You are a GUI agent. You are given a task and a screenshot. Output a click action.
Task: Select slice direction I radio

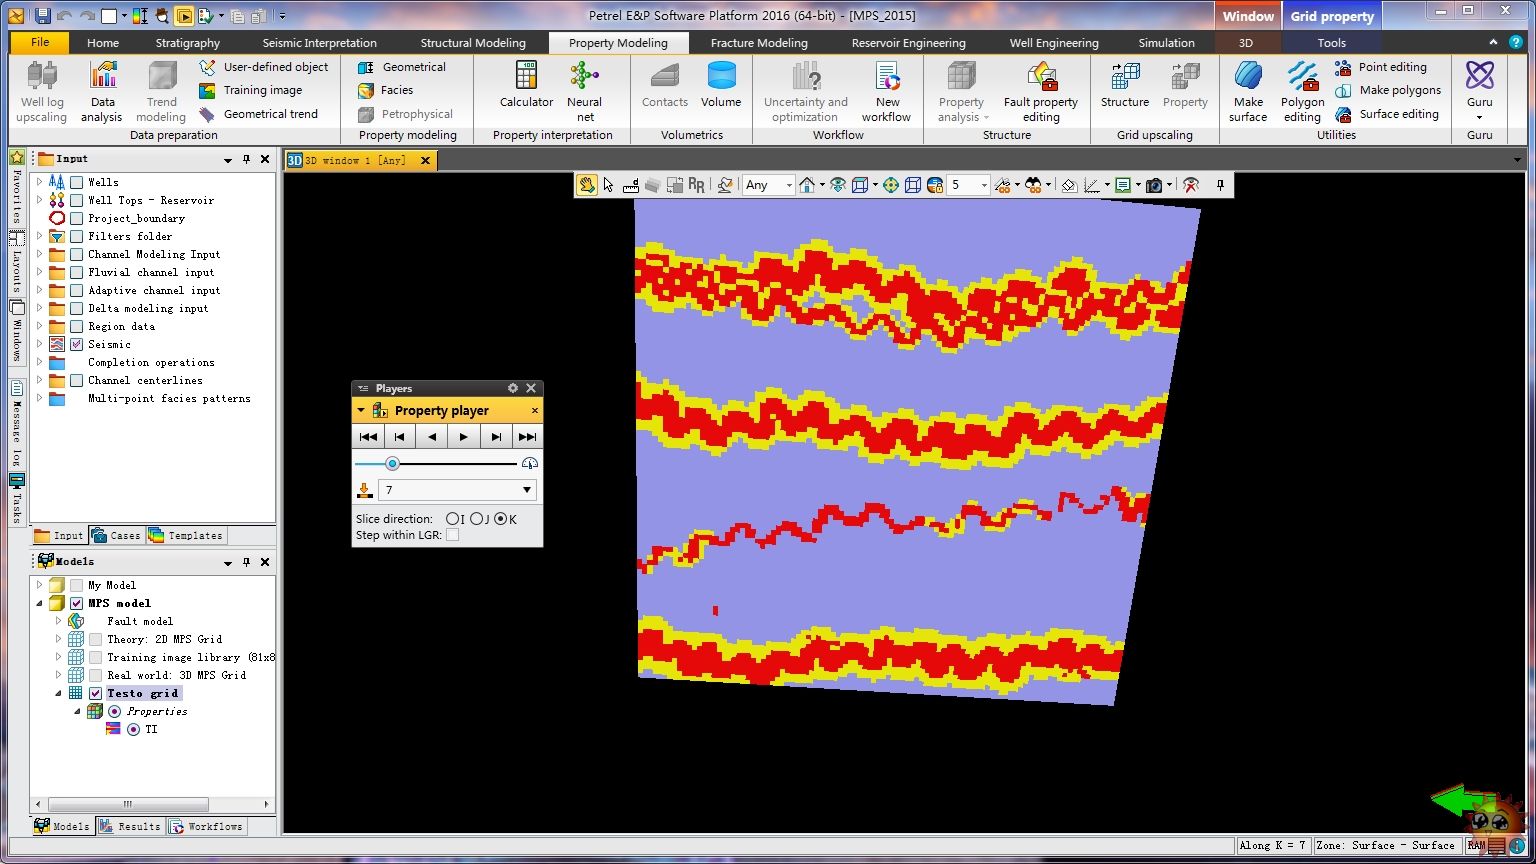click(x=452, y=519)
